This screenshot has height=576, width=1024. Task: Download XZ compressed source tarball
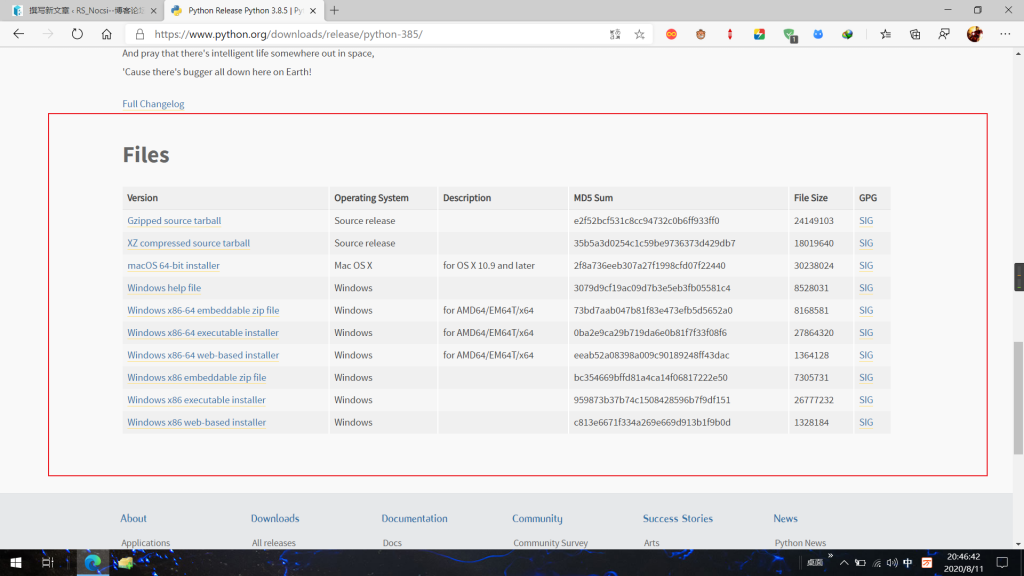188,243
